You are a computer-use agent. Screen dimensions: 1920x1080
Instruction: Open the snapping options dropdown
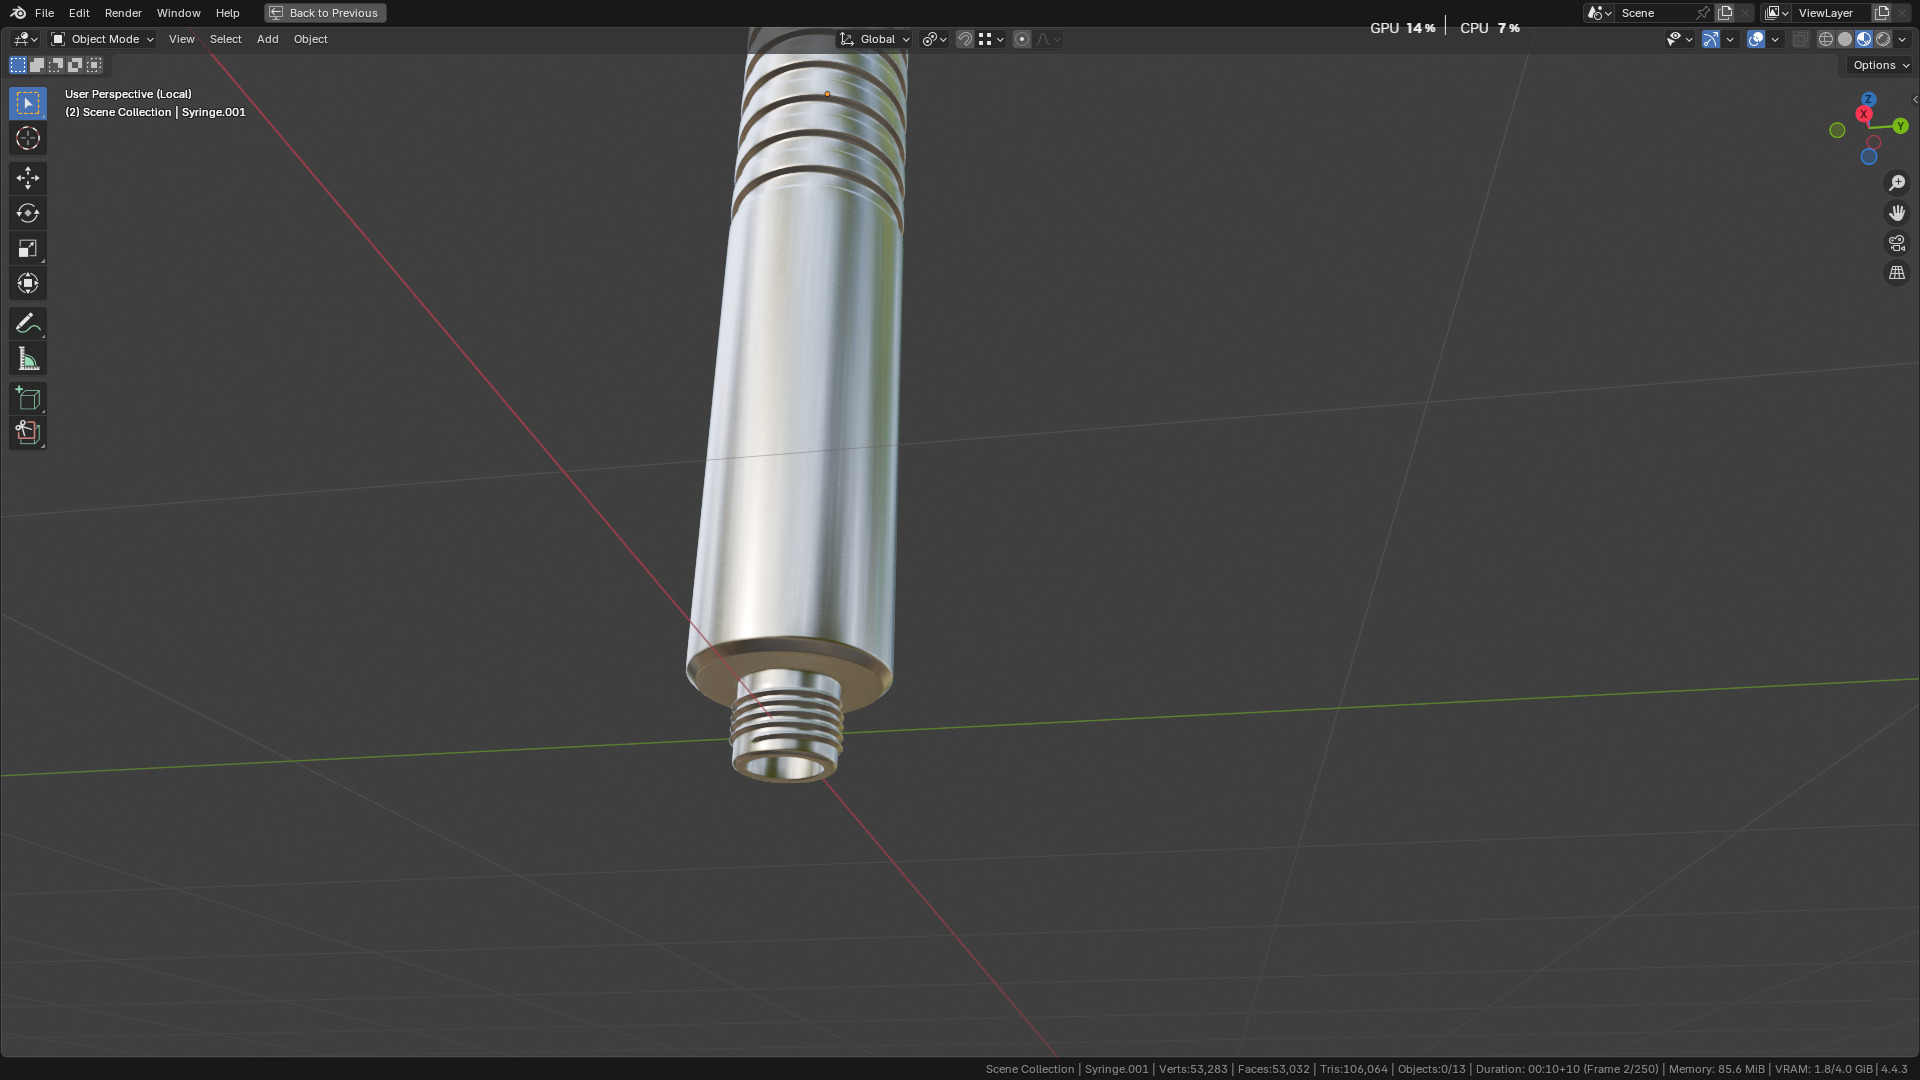coord(991,39)
